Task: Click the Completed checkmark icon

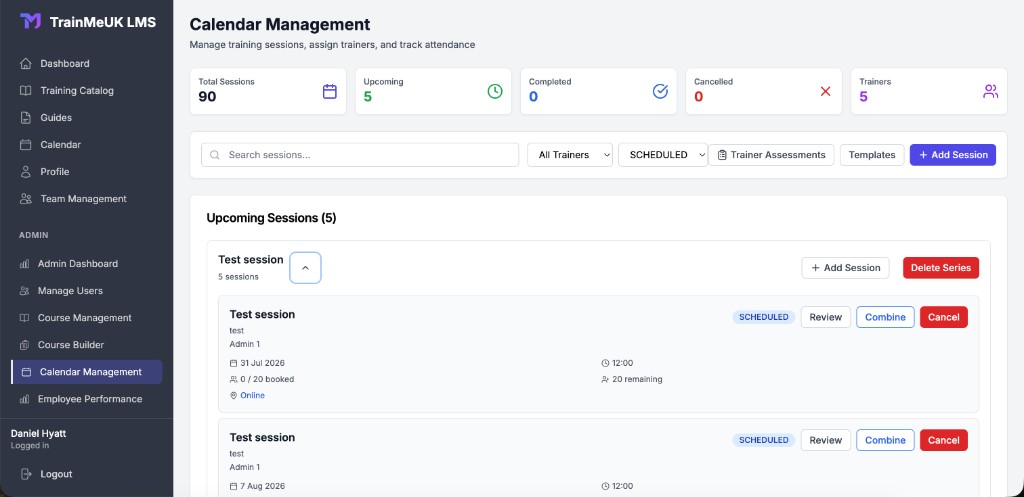Action: pyautogui.click(x=660, y=91)
